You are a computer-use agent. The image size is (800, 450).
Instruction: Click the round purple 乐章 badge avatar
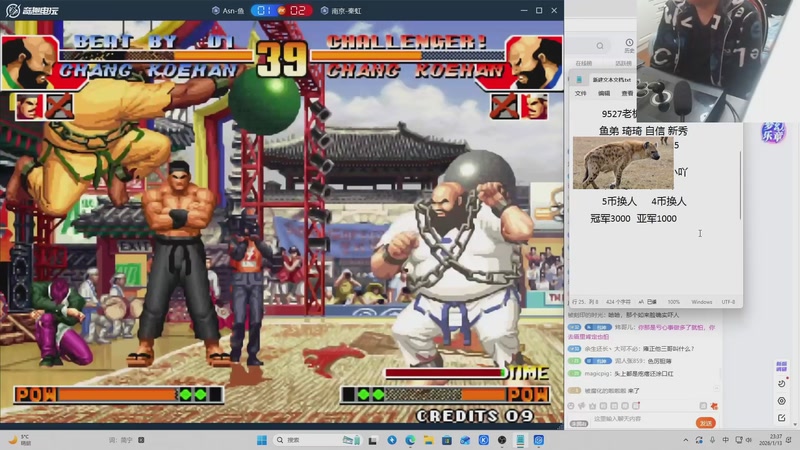(773, 132)
